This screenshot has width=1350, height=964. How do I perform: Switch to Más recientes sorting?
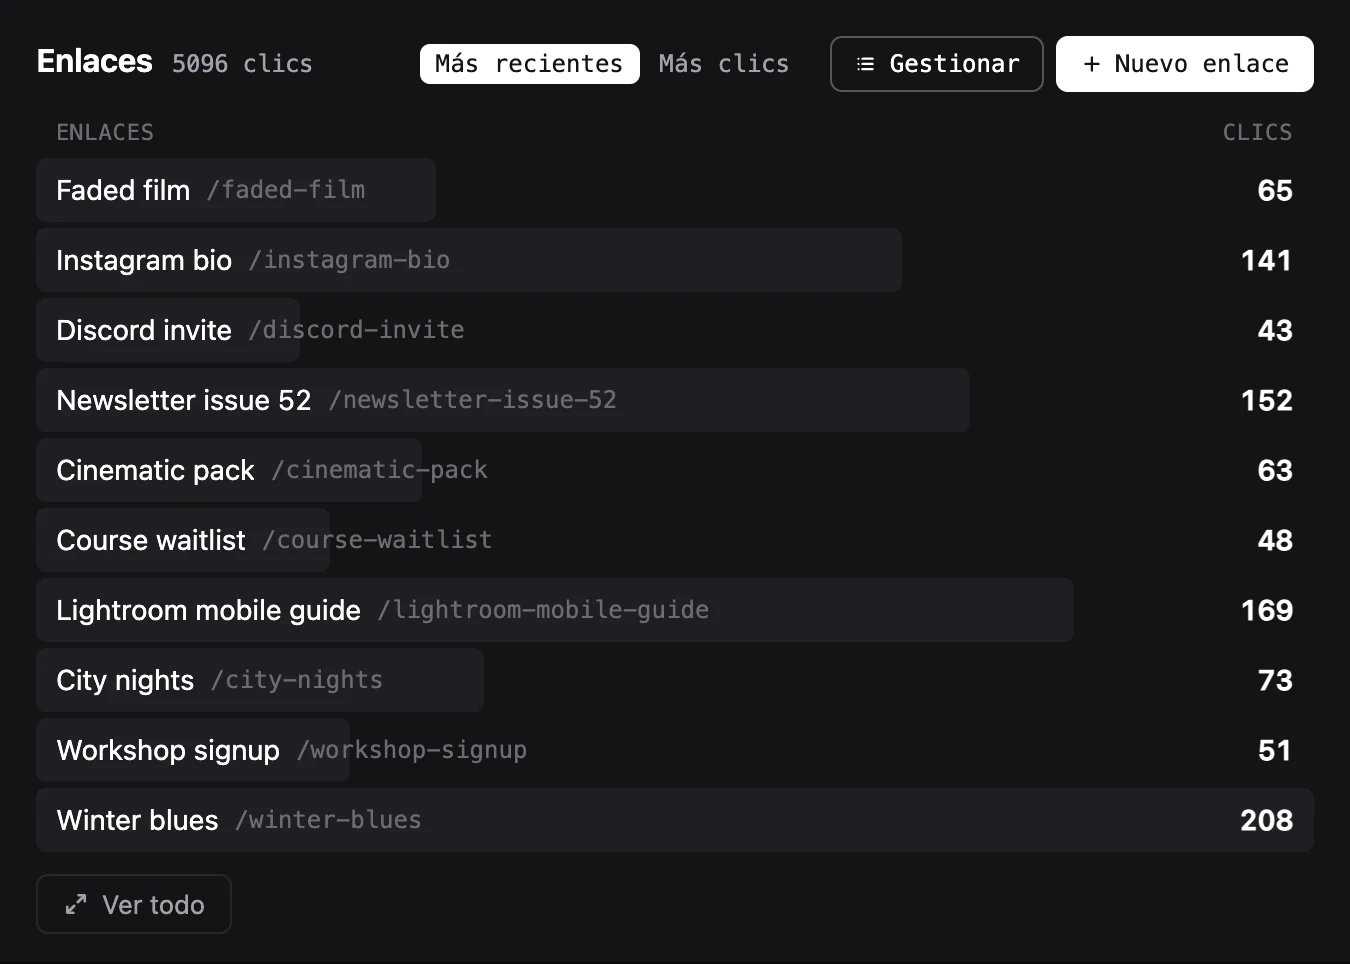(529, 64)
